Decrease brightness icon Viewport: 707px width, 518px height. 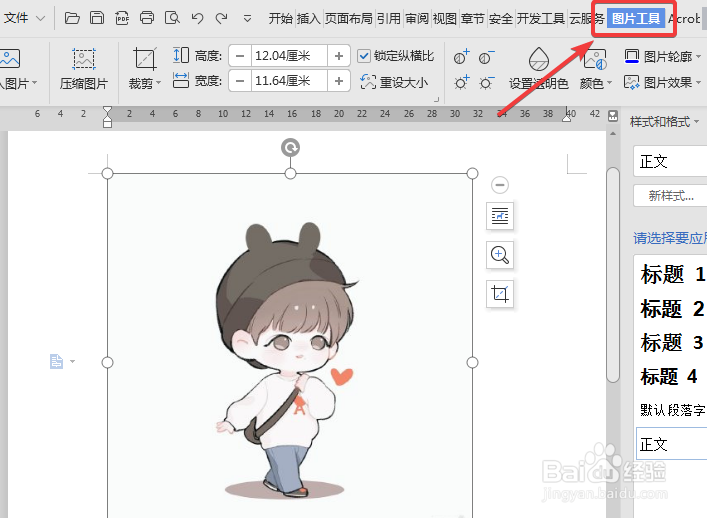click(x=486, y=83)
